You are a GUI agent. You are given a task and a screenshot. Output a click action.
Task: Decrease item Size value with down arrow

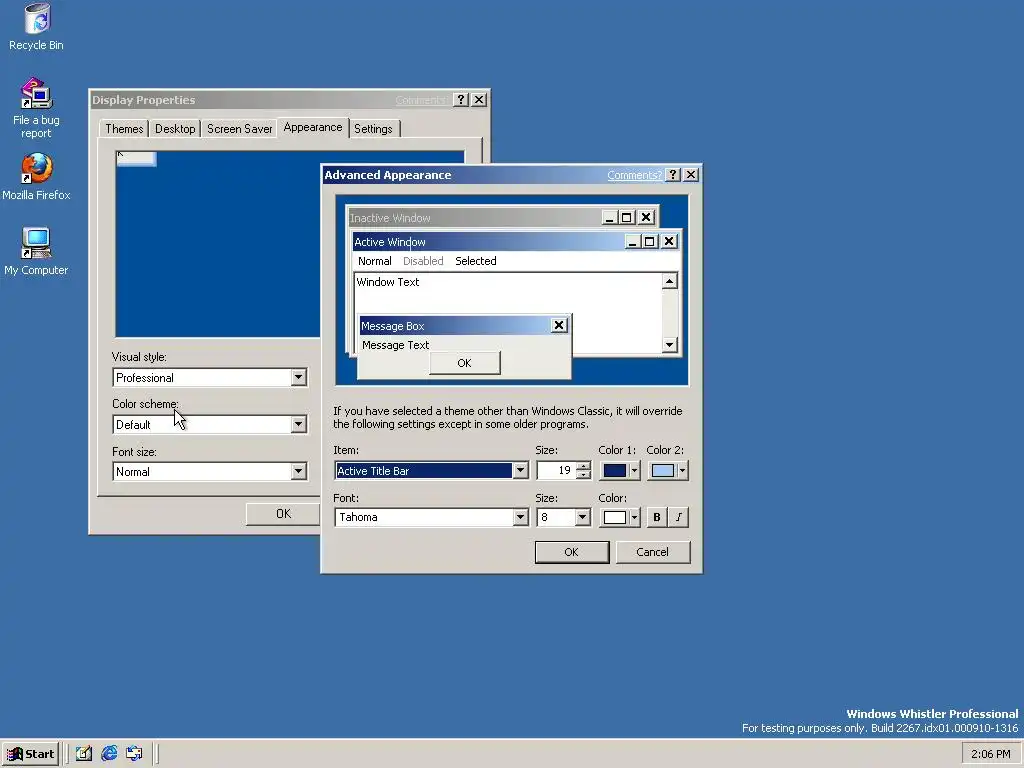pyautogui.click(x=584, y=475)
